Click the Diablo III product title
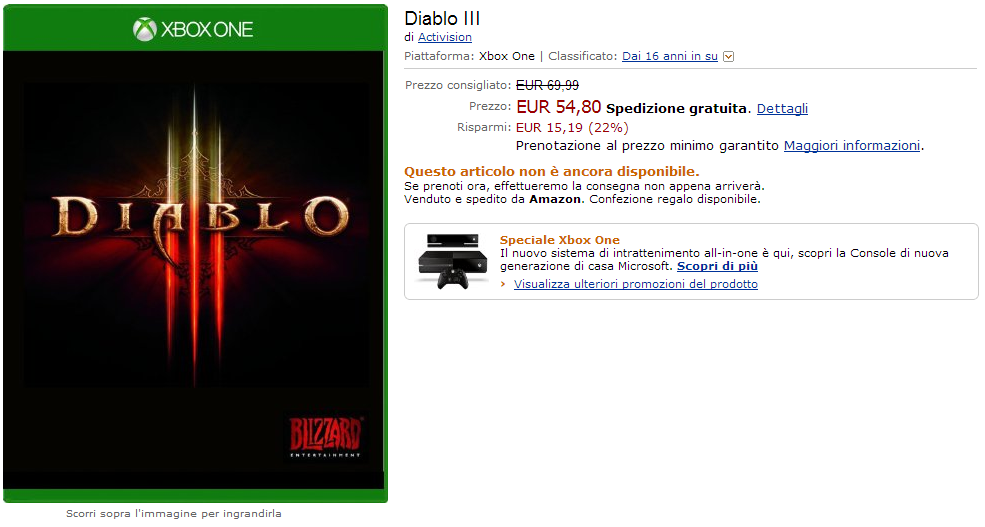The image size is (985, 527). click(x=442, y=18)
